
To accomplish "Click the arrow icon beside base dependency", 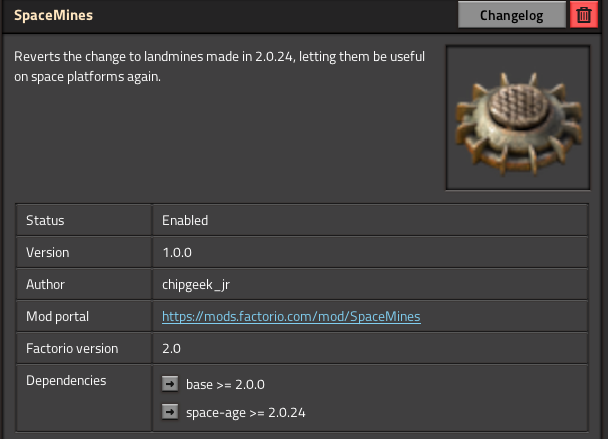I will coord(170,384).
